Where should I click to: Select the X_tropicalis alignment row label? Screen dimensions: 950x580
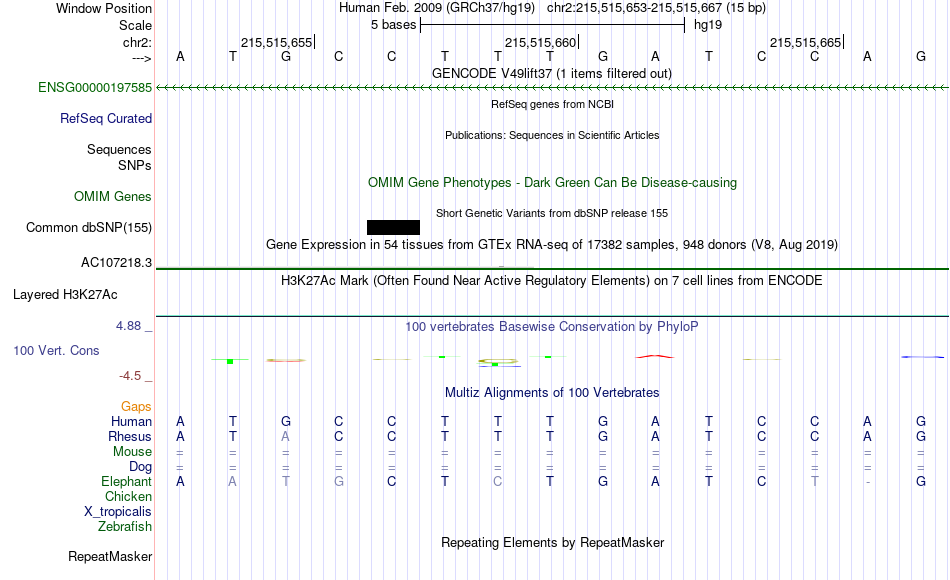point(118,512)
